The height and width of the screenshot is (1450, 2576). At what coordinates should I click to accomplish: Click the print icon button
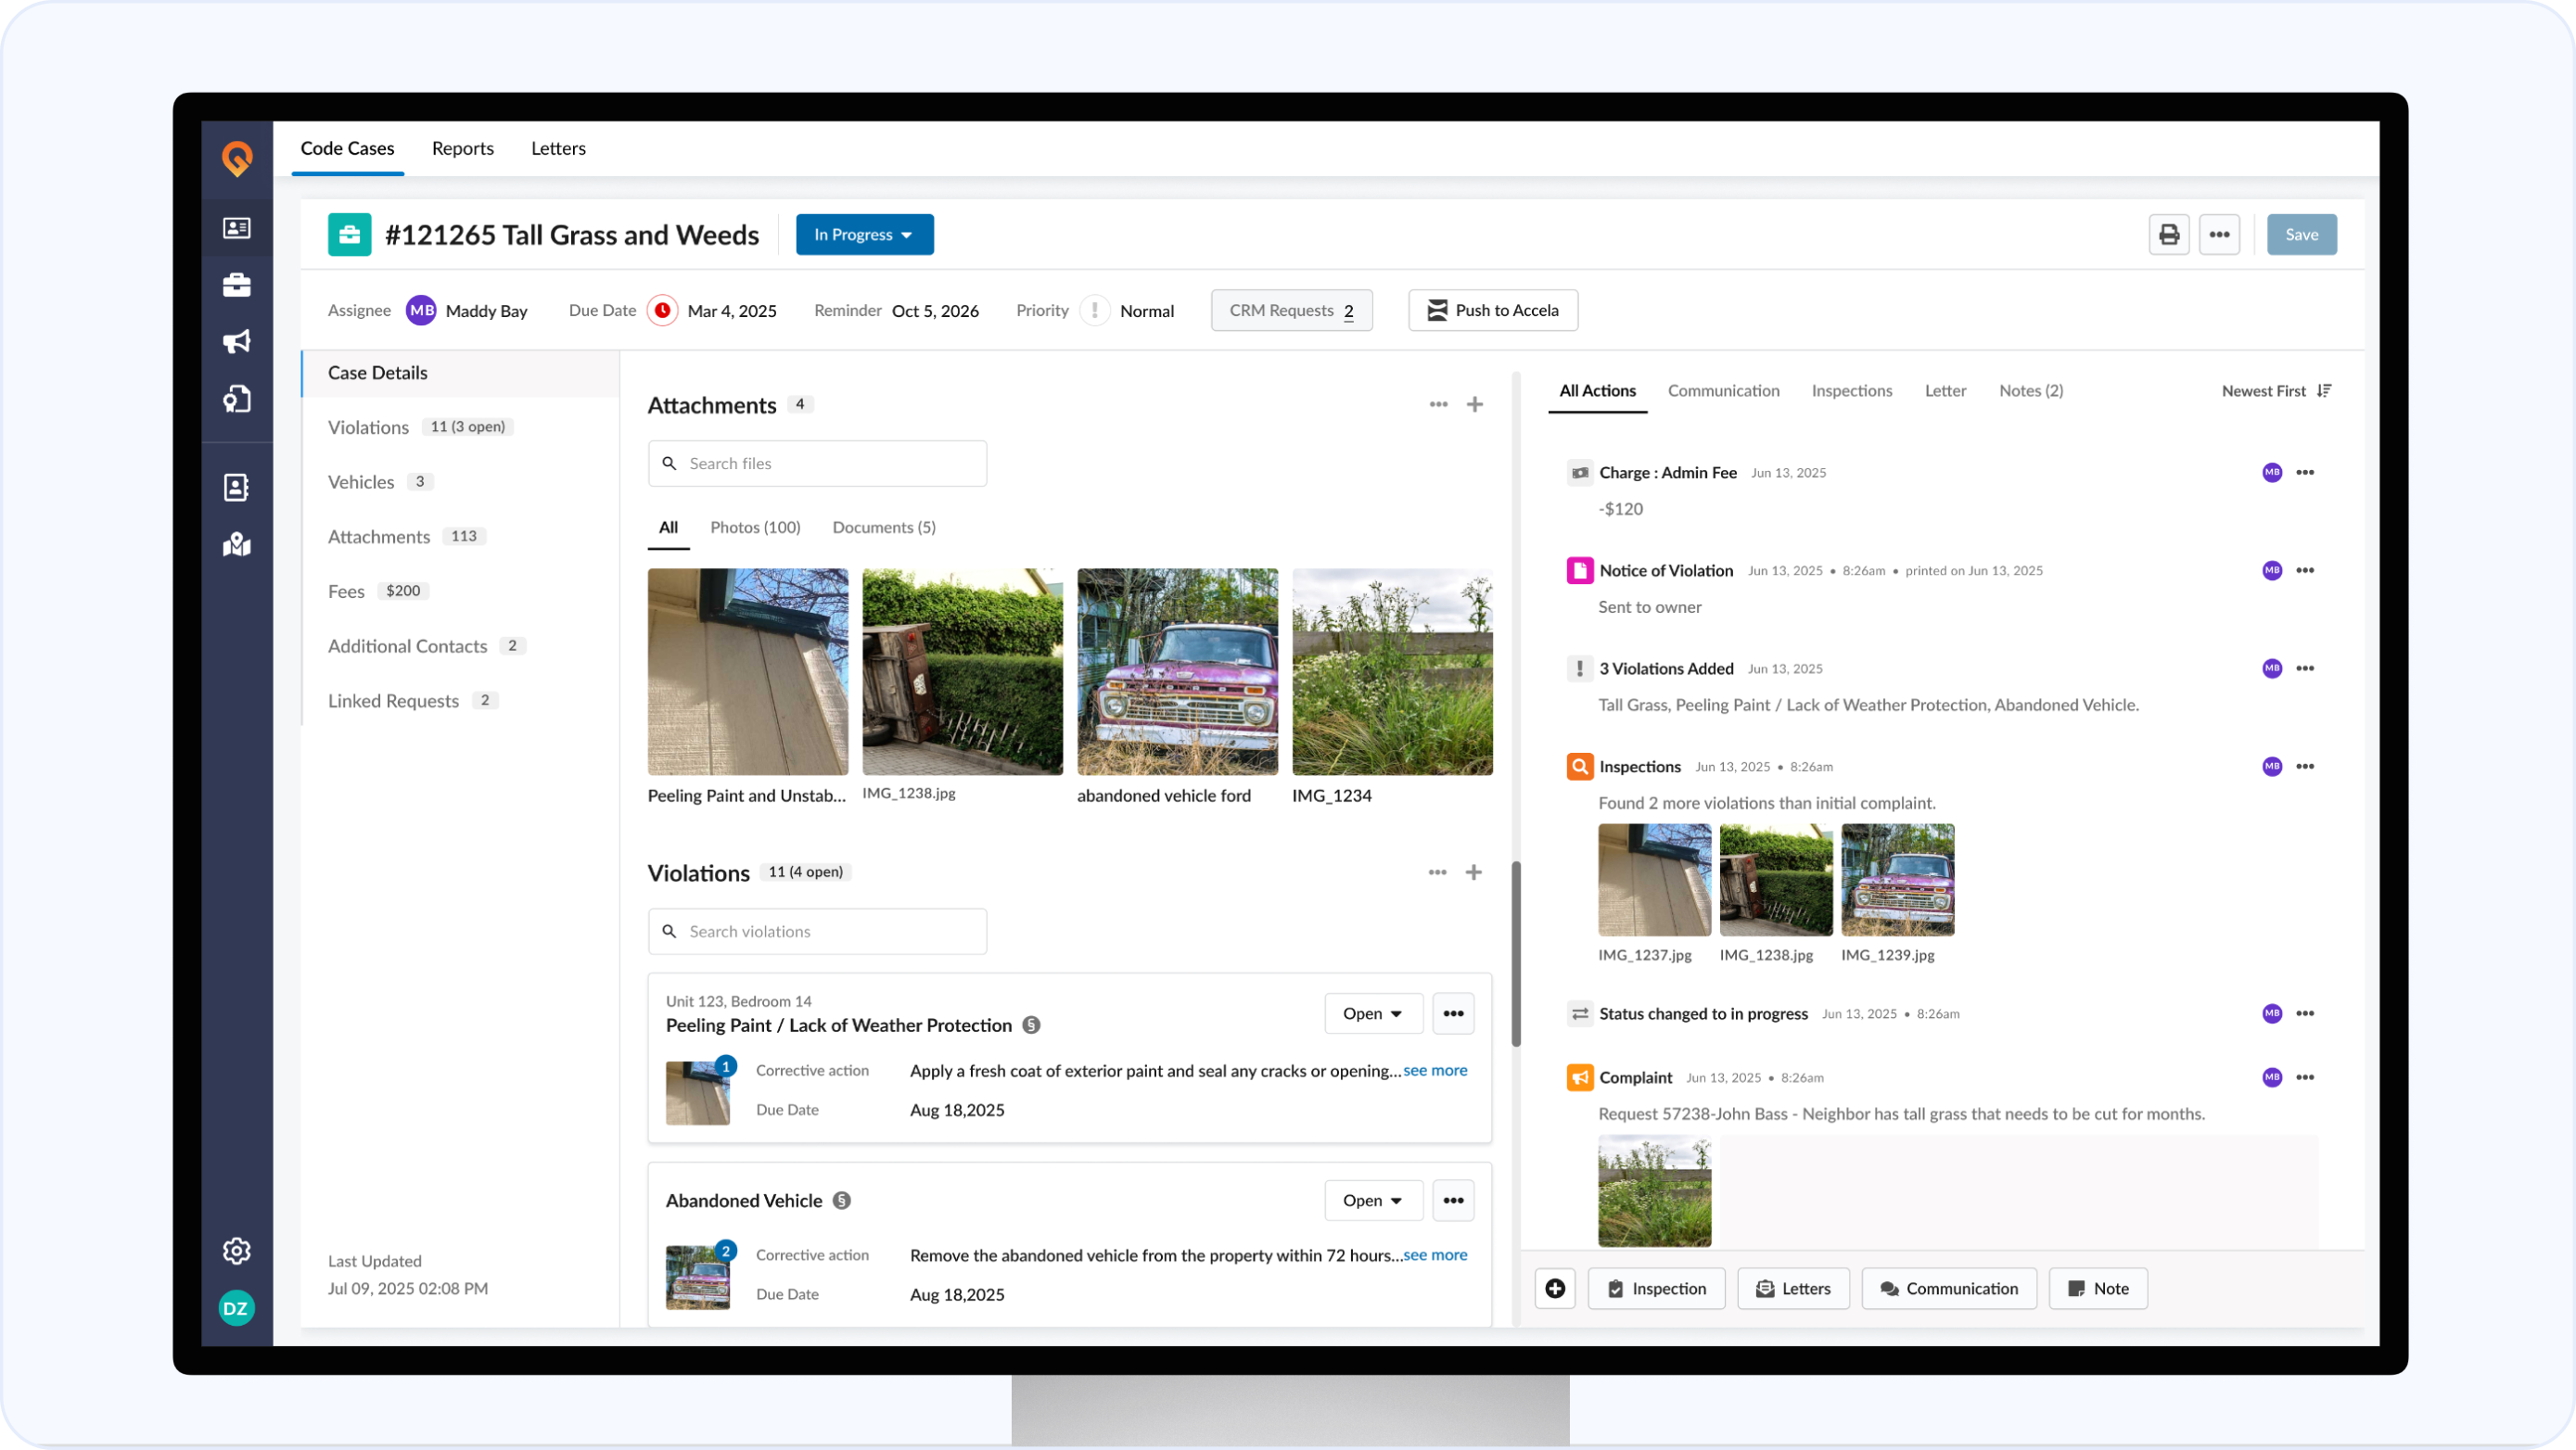pyautogui.click(x=2168, y=234)
